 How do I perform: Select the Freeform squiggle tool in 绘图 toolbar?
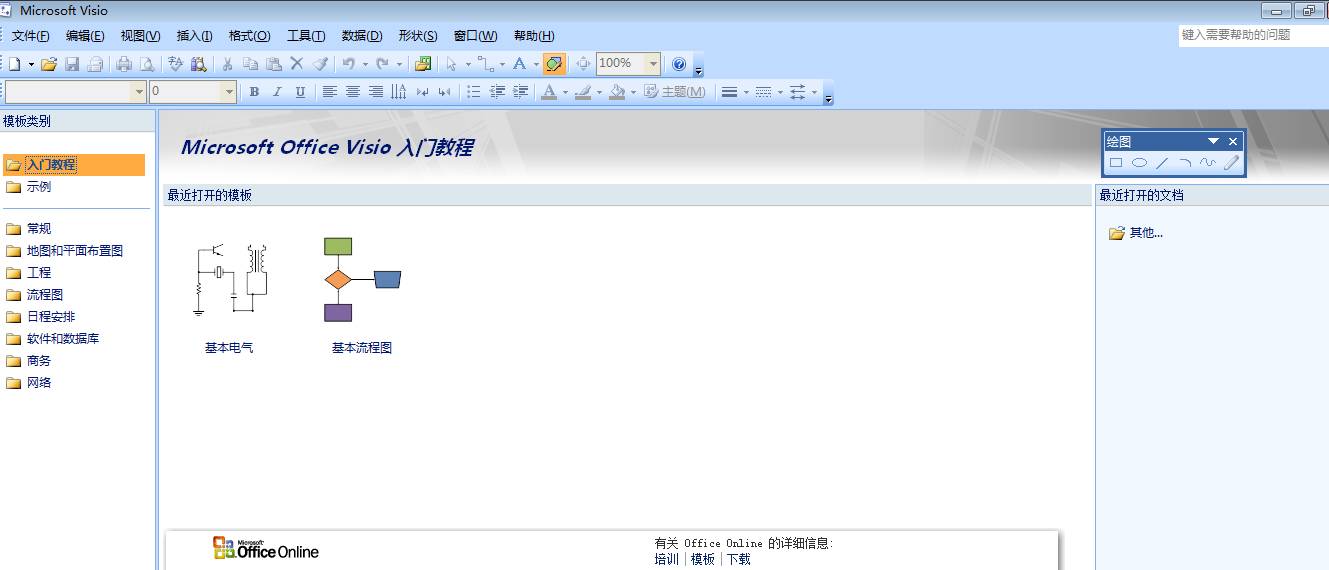click(x=1208, y=163)
